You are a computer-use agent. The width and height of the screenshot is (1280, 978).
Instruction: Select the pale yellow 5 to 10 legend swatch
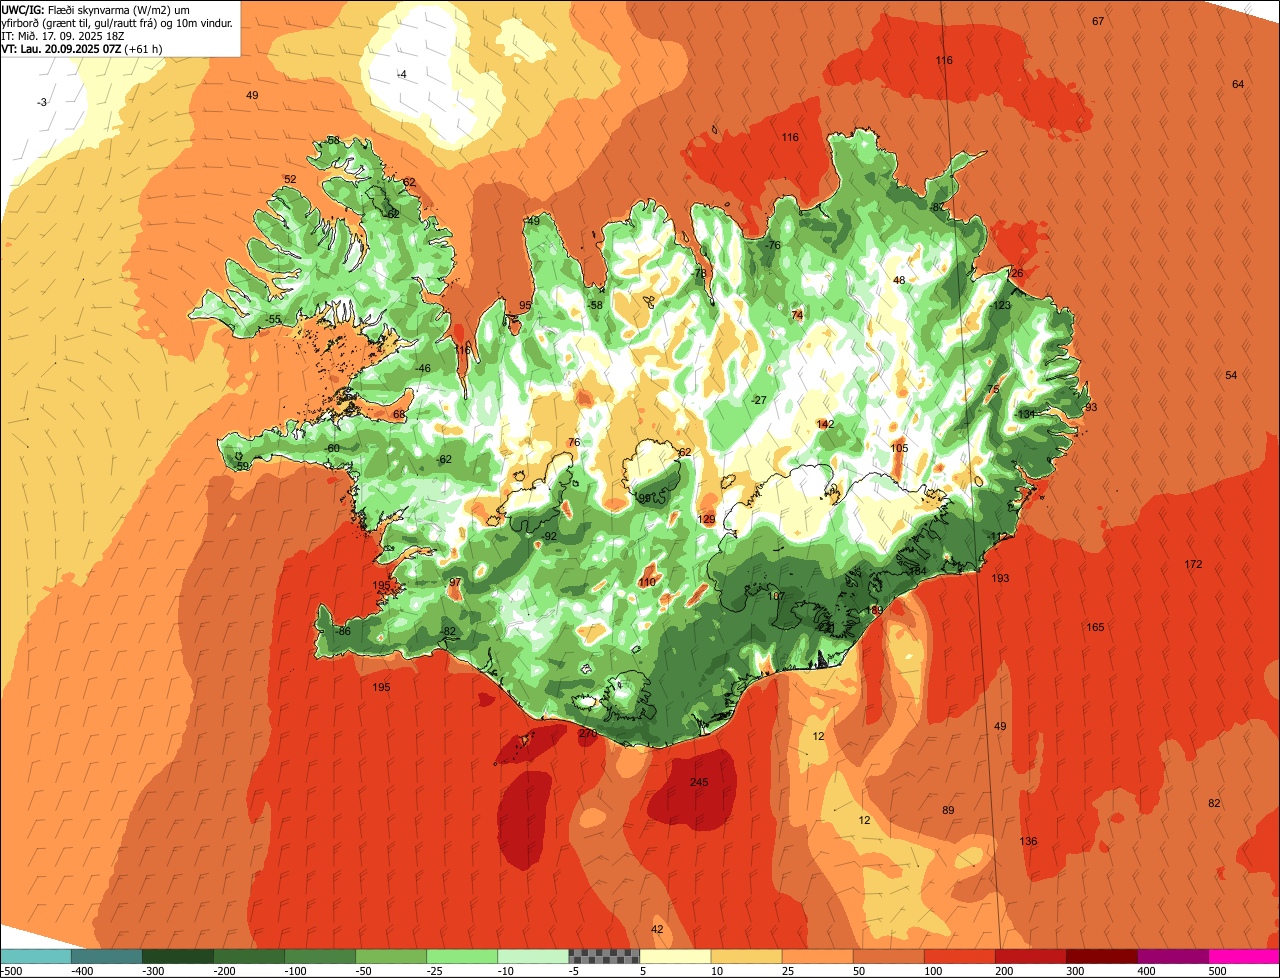[x=675, y=956]
